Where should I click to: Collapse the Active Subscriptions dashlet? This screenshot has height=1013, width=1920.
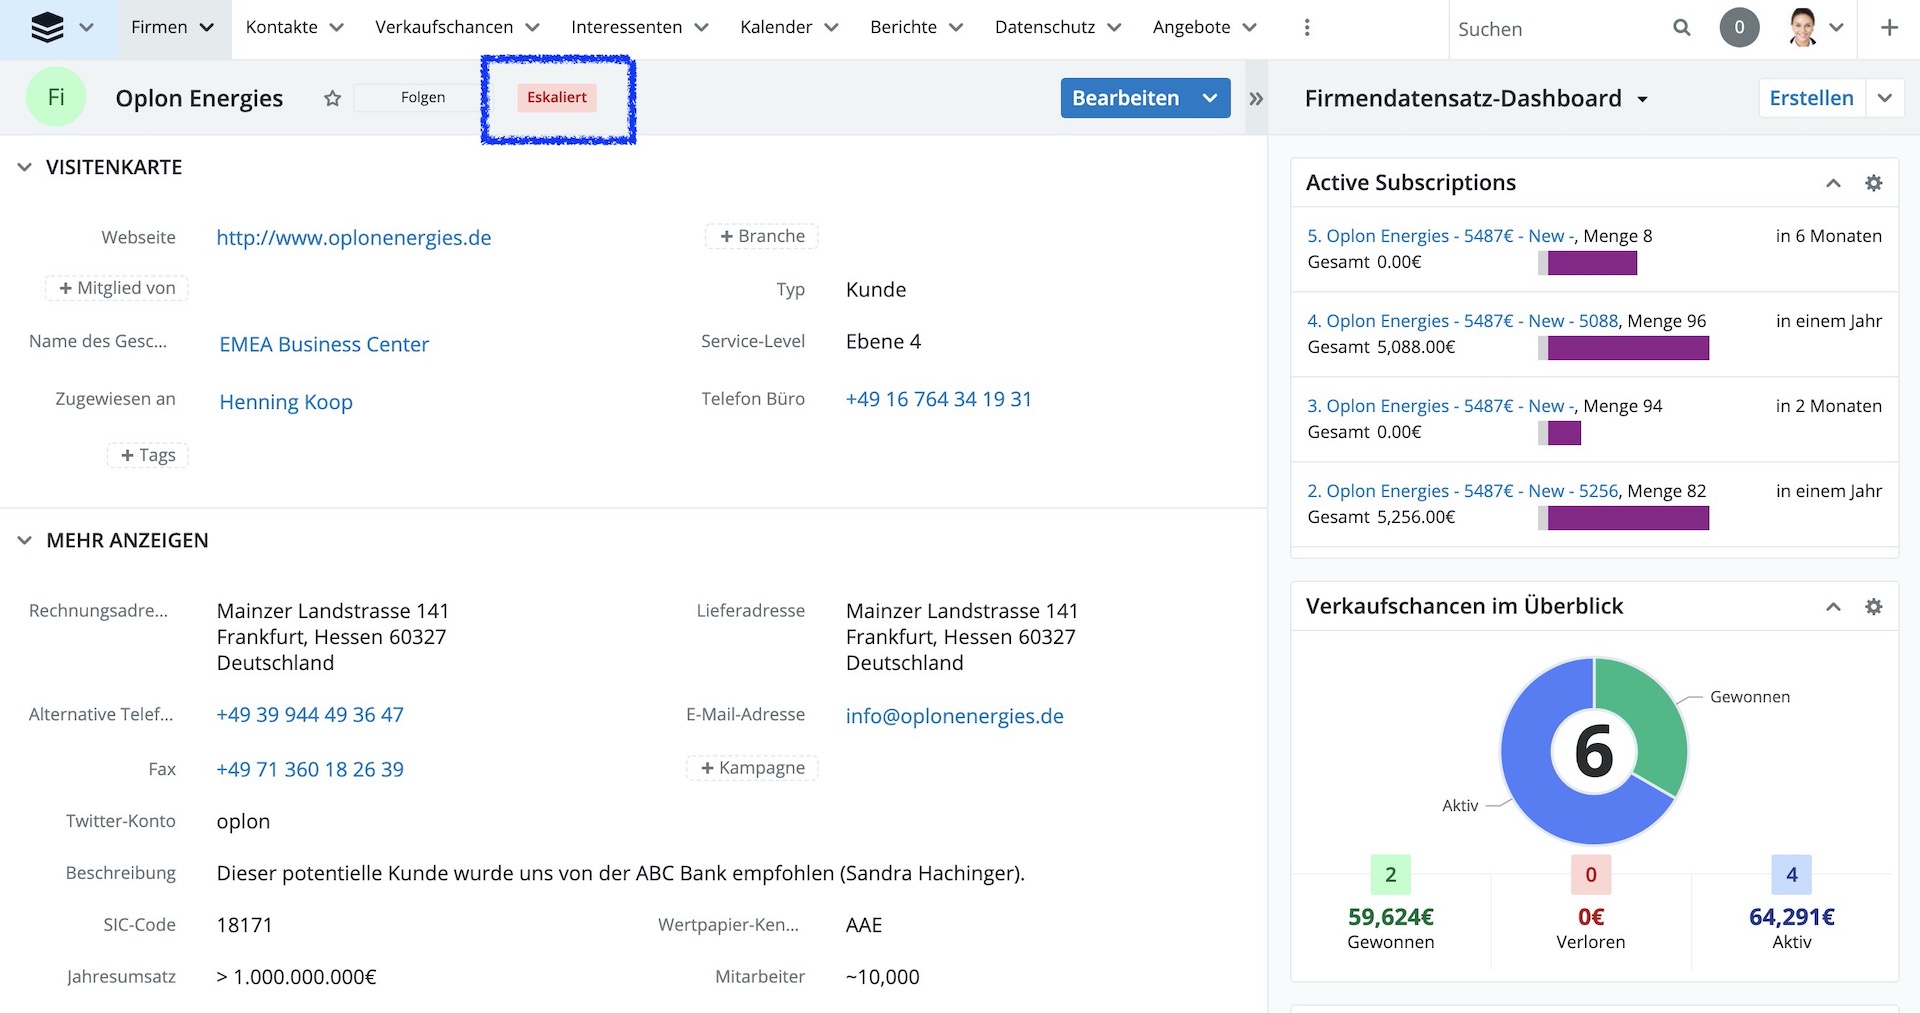tap(1833, 183)
